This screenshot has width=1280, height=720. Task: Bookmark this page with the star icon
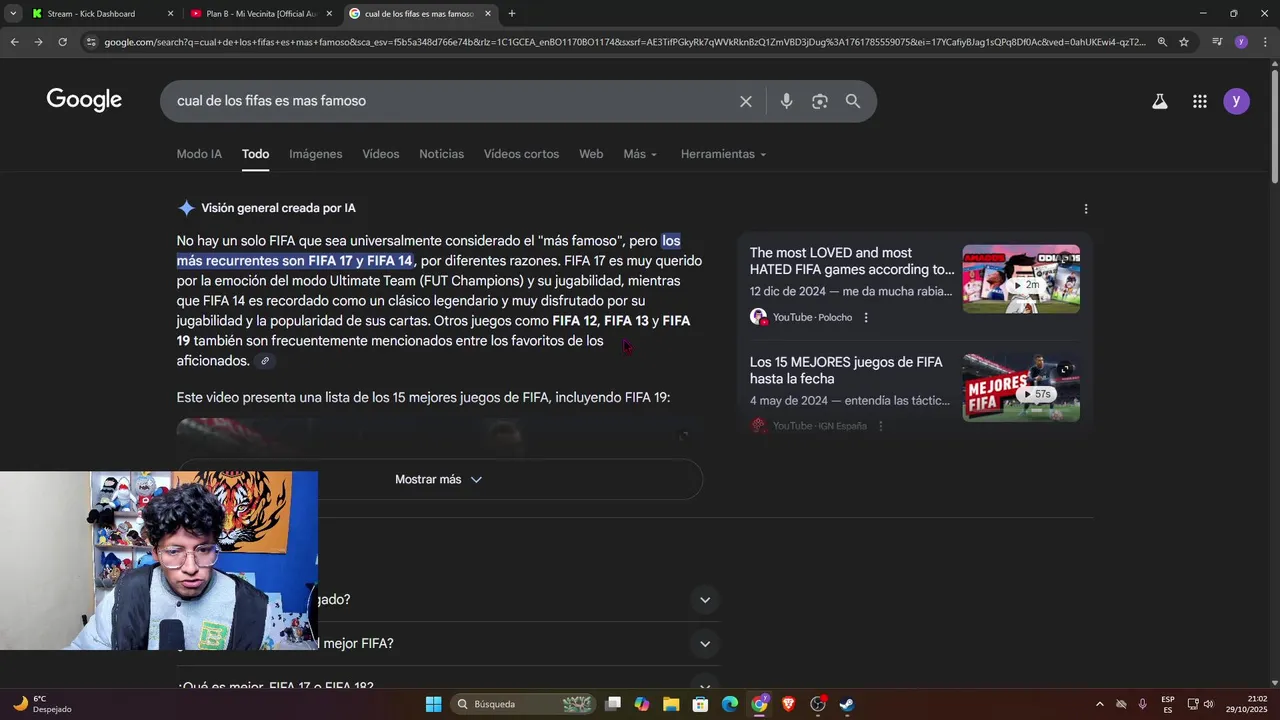pos(1184,42)
